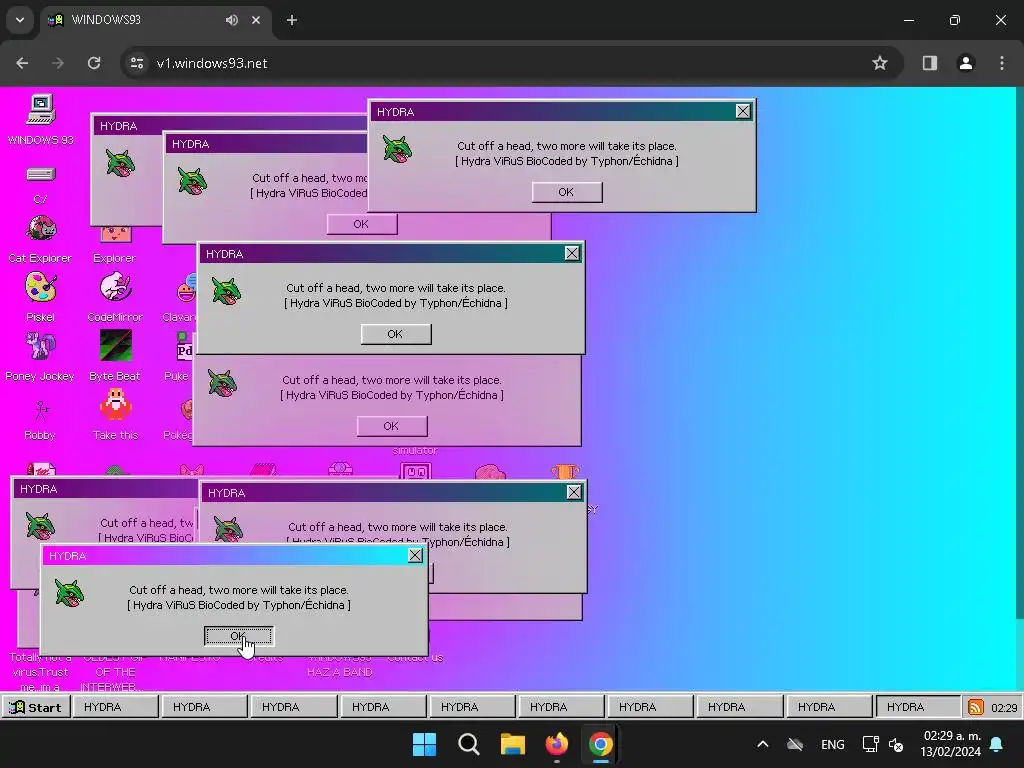Open the OneDrive cloud tray icon

pos(795,744)
